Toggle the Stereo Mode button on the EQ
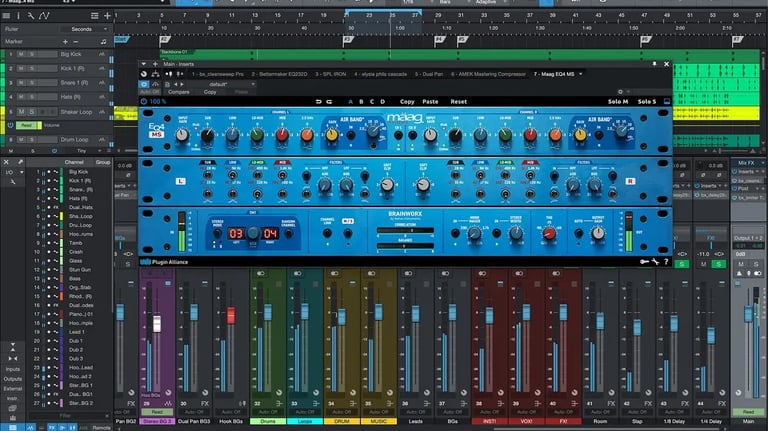 [x=217, y=234]
